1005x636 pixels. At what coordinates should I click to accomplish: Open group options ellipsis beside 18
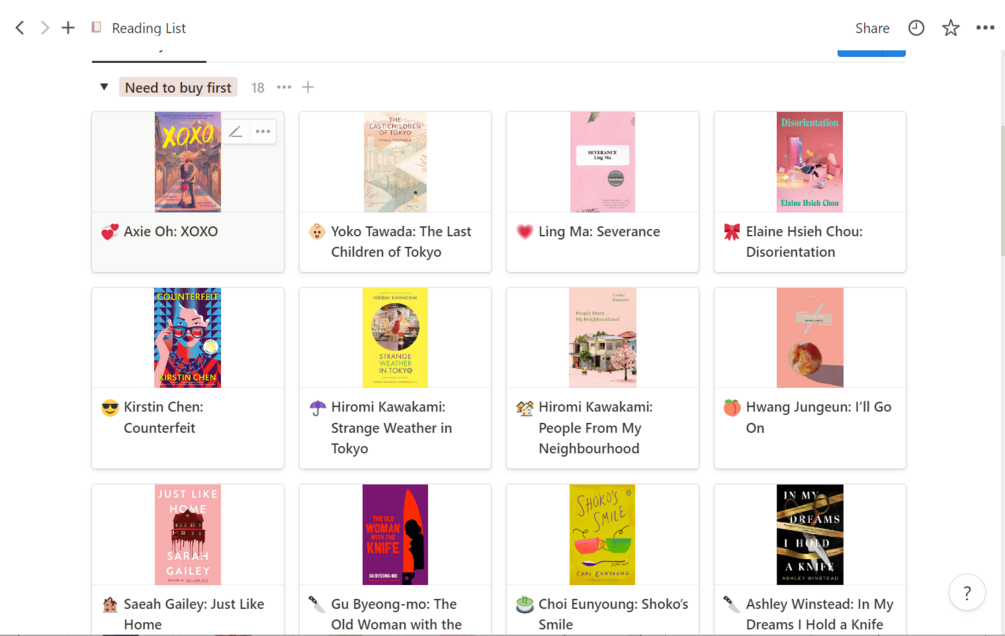[x=284, y=87]
